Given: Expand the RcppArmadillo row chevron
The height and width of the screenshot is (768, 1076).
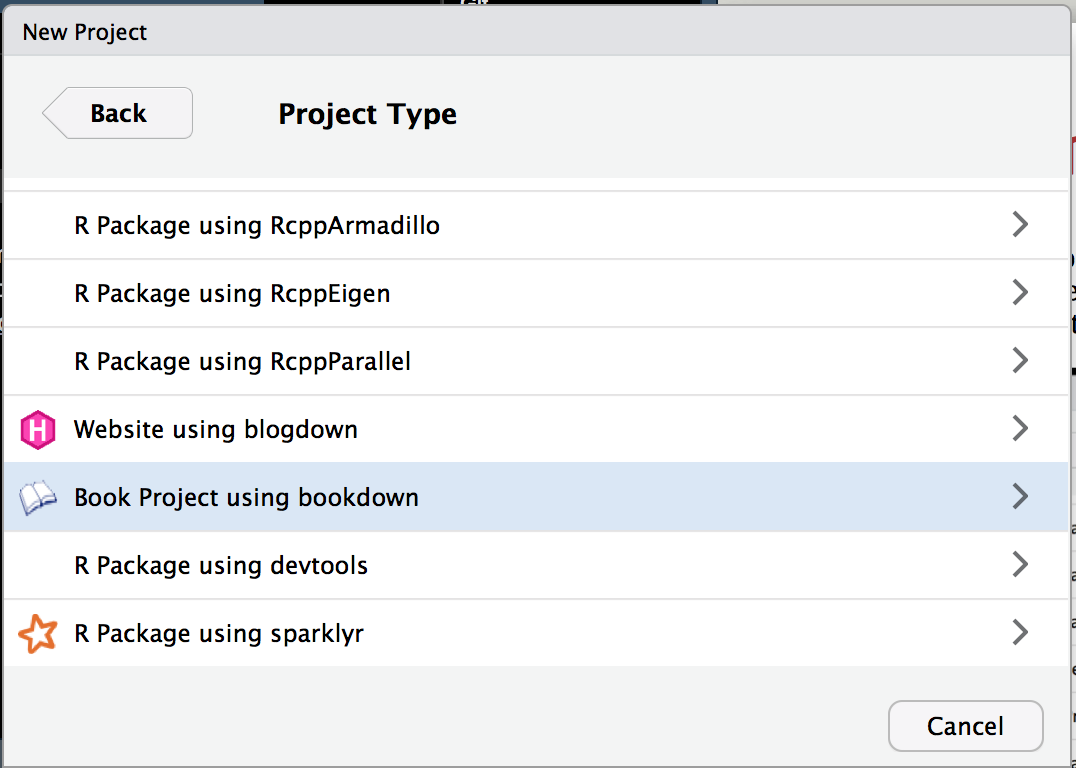Looking at the screenshot, I should (x=1020, y=224).
